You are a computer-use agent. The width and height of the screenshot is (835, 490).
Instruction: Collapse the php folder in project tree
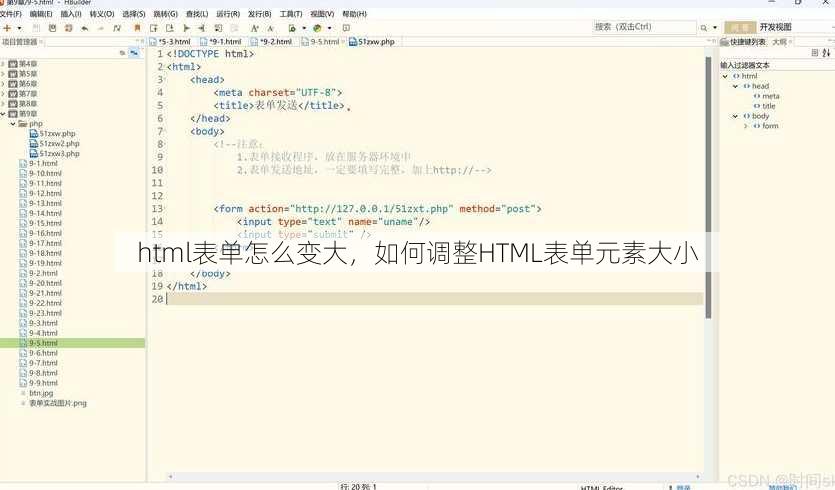click(x=13, y=124)
